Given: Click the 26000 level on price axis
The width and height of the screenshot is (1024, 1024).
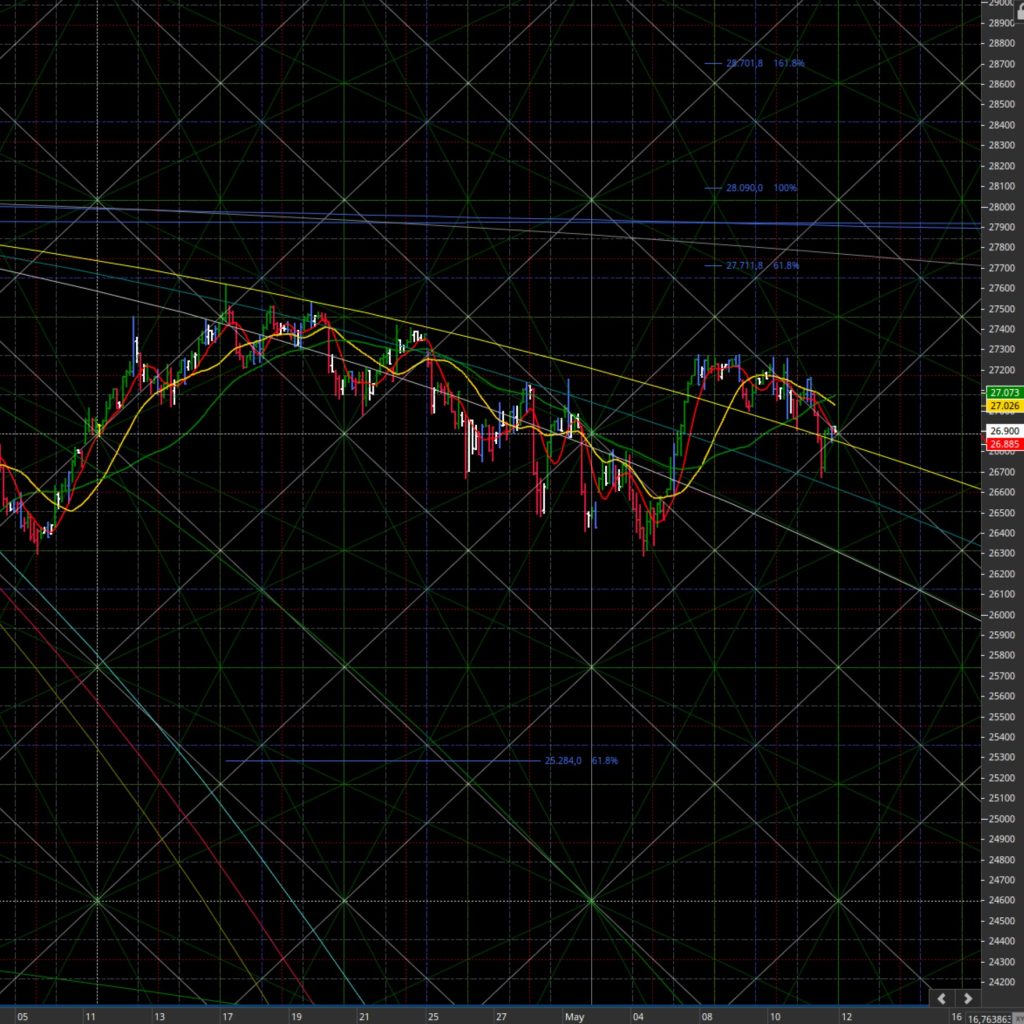Looking at the screenshot, I should tap(1001, 615).
